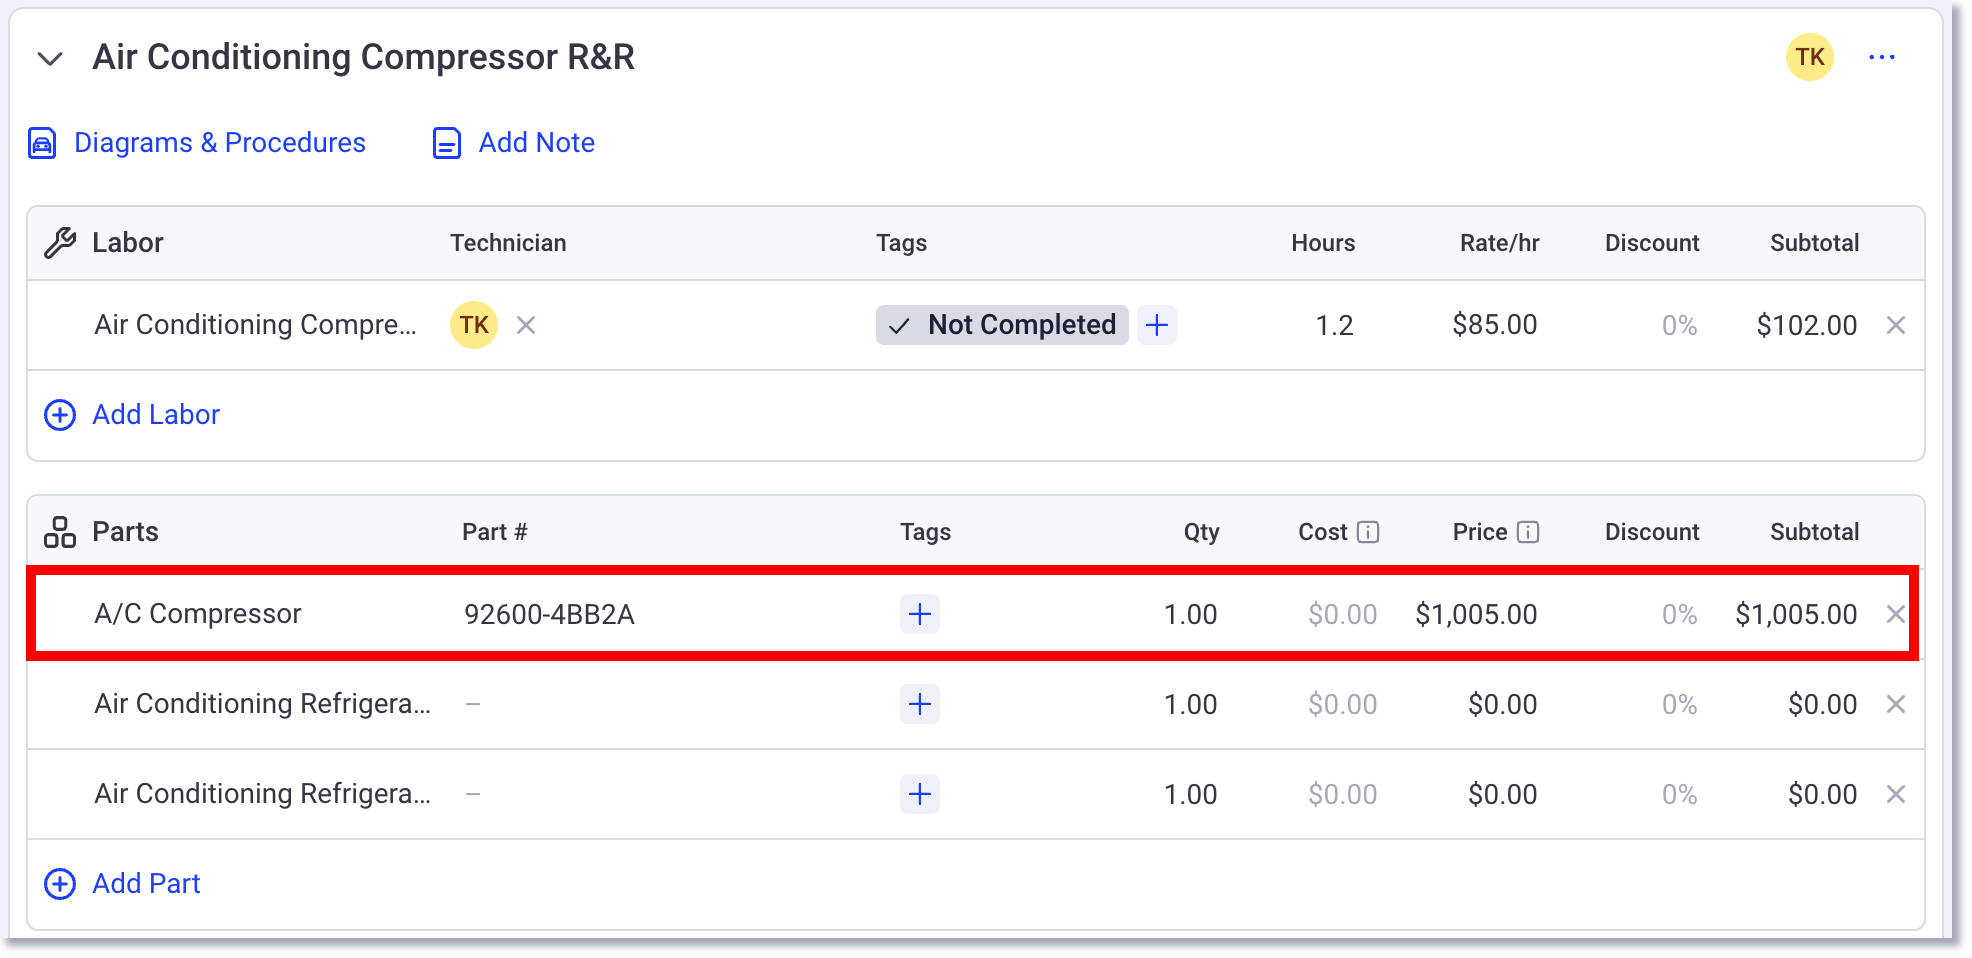
Task: Click the labor name Air Conditioning Compre...
Action: coord(255,325)
